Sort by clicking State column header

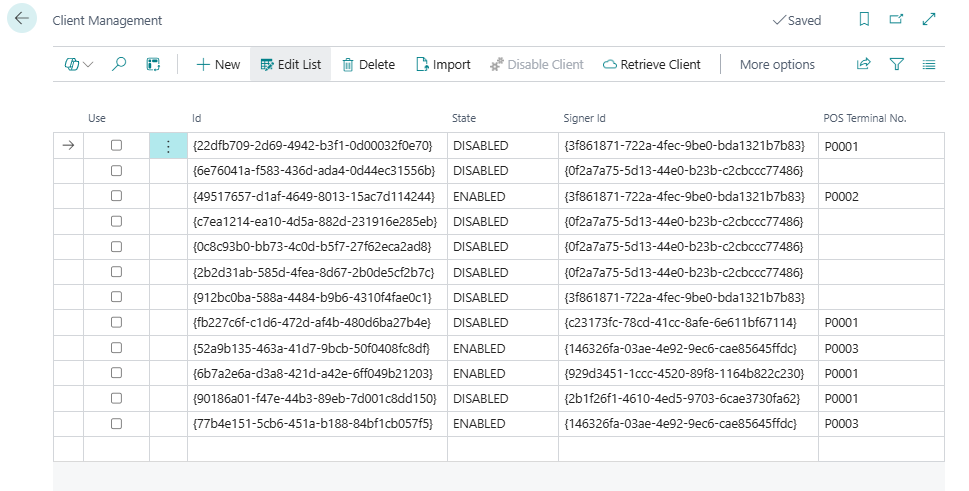tap(464, 118)
